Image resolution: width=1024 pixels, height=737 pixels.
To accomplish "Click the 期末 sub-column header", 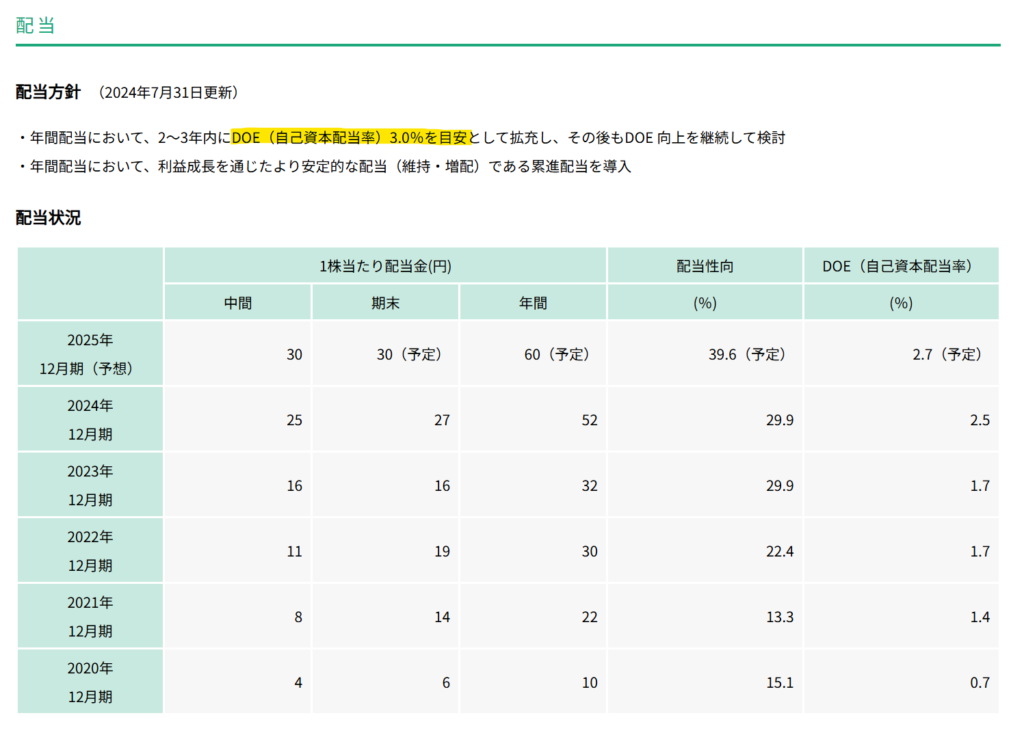I will coord(386,303).
